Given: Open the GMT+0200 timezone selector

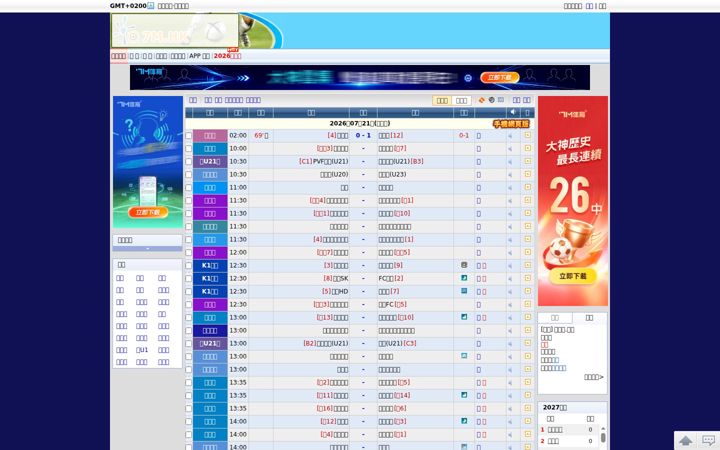Looking at the screenshot, I should click(x=132, y=6).
